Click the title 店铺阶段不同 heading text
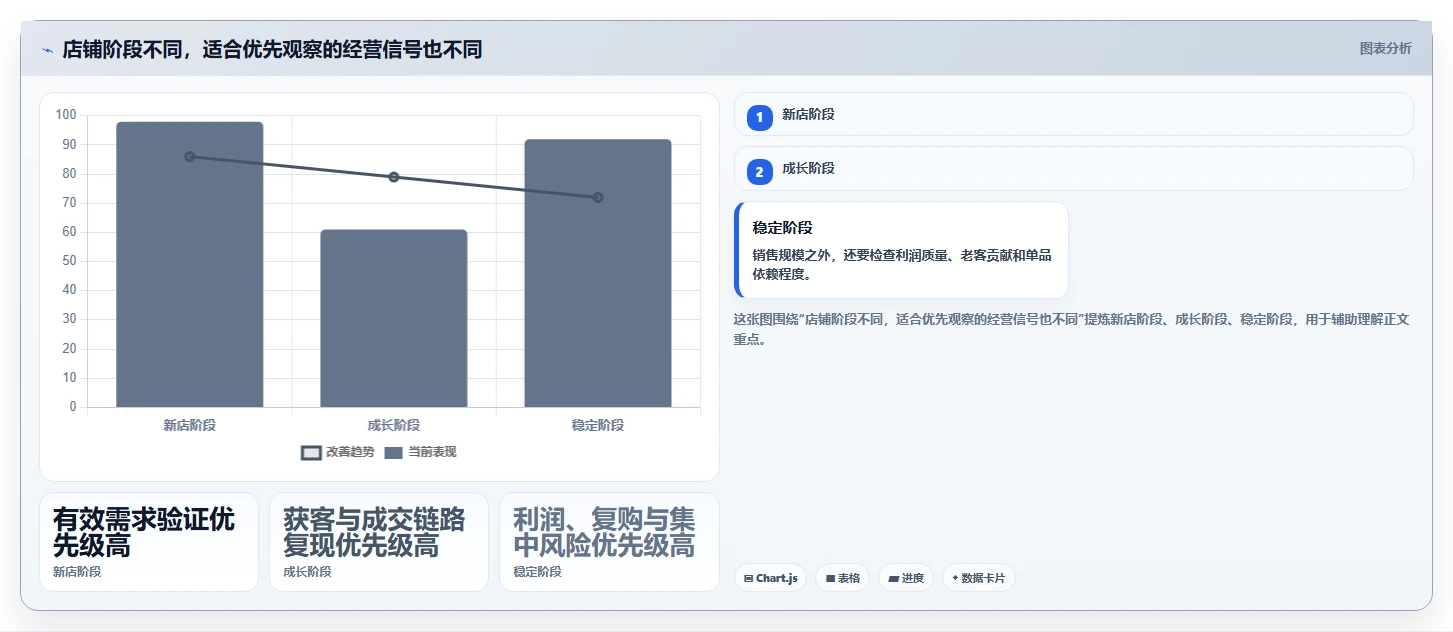1453x632 pixels. click(x=272, y=49)
